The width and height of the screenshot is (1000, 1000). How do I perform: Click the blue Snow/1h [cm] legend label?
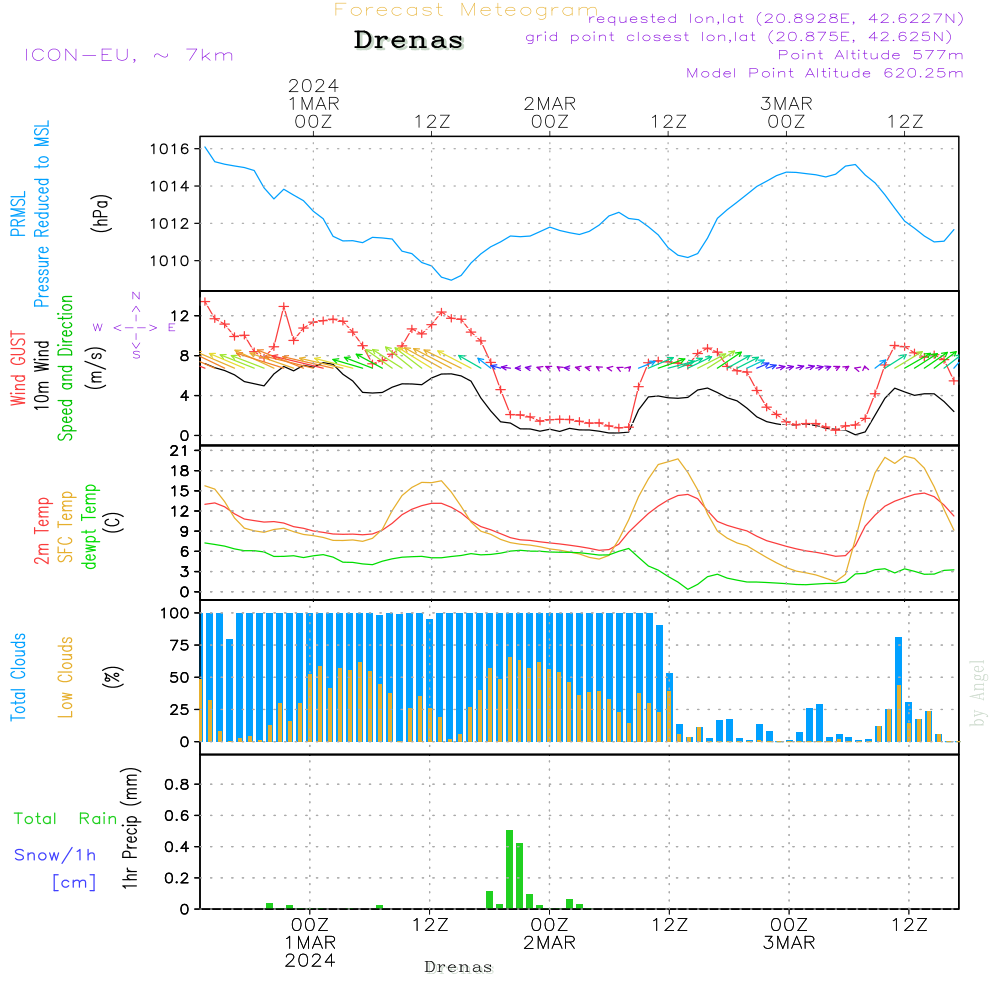pyautogui.click(x=56, y=868)
